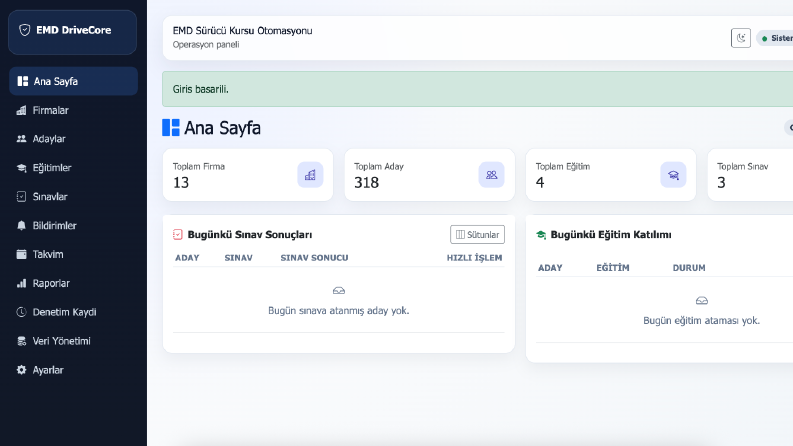
Task: Open the Sütunlar columns button
Action: click(477, 235)
